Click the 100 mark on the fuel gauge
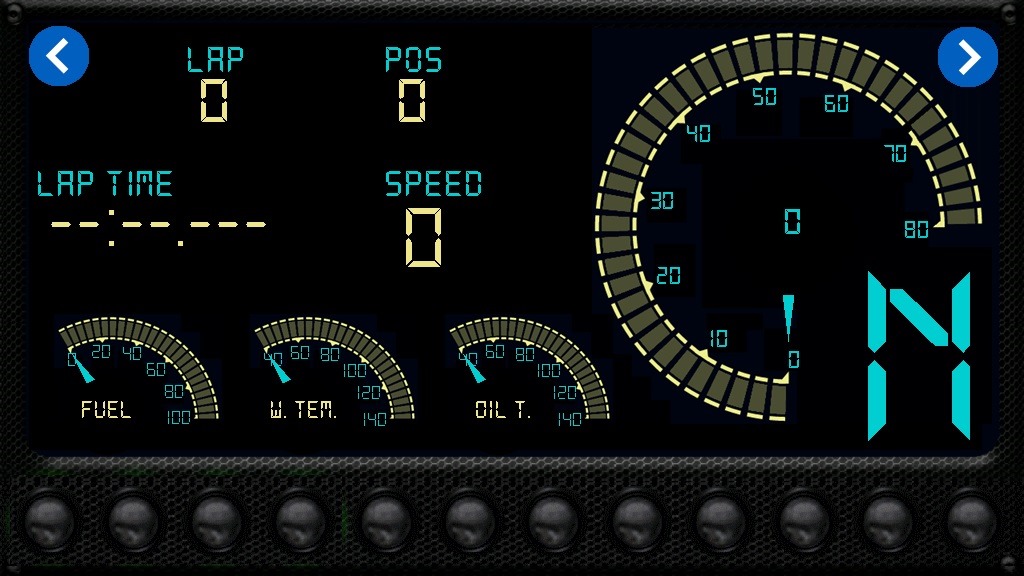Viewport: 1024px width, 576px height. (x=178, y=418)
